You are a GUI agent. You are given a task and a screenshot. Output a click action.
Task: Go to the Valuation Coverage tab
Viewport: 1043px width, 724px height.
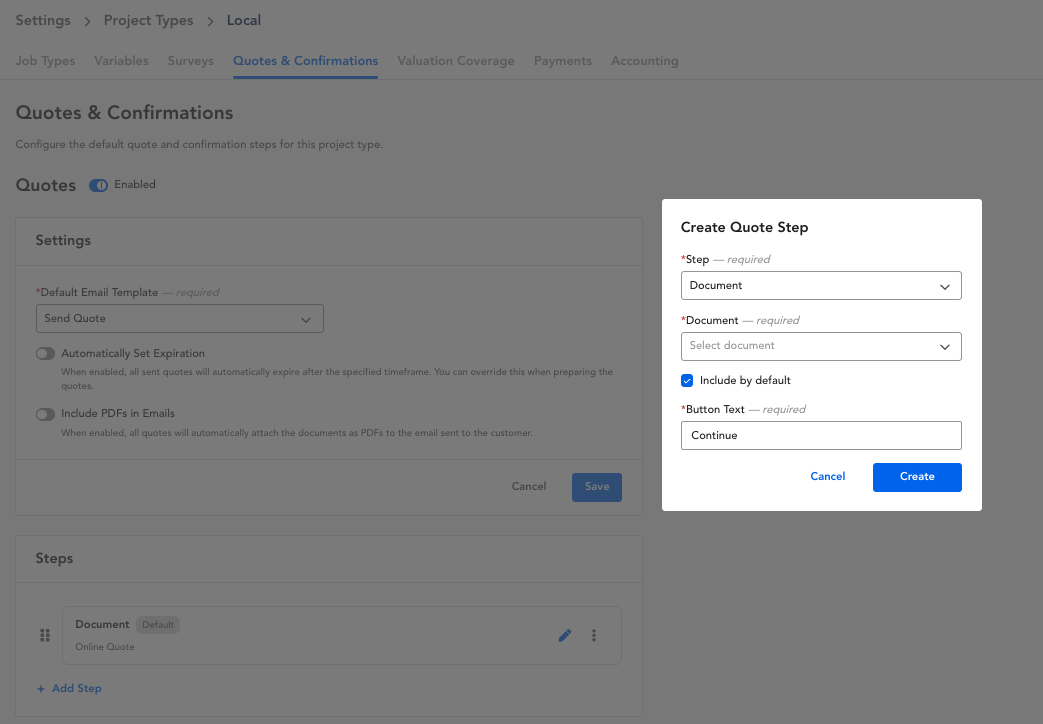(456, 61)
